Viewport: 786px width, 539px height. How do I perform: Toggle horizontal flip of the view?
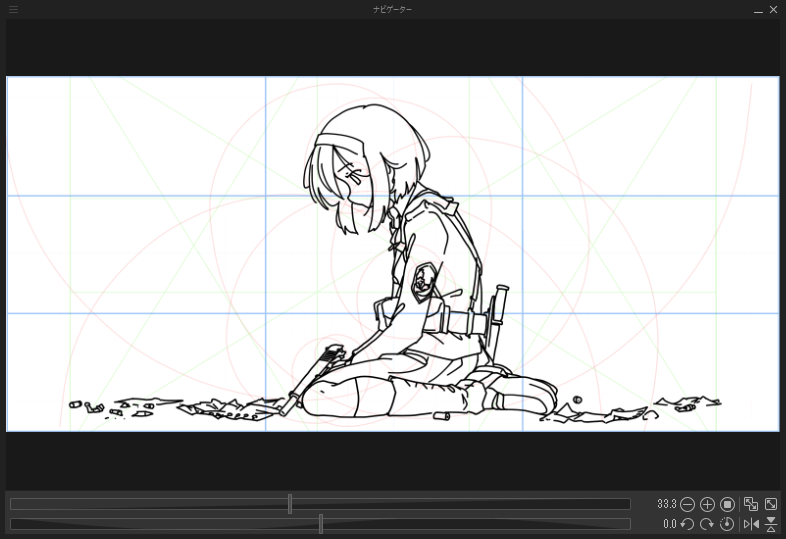tap(751, 524)
